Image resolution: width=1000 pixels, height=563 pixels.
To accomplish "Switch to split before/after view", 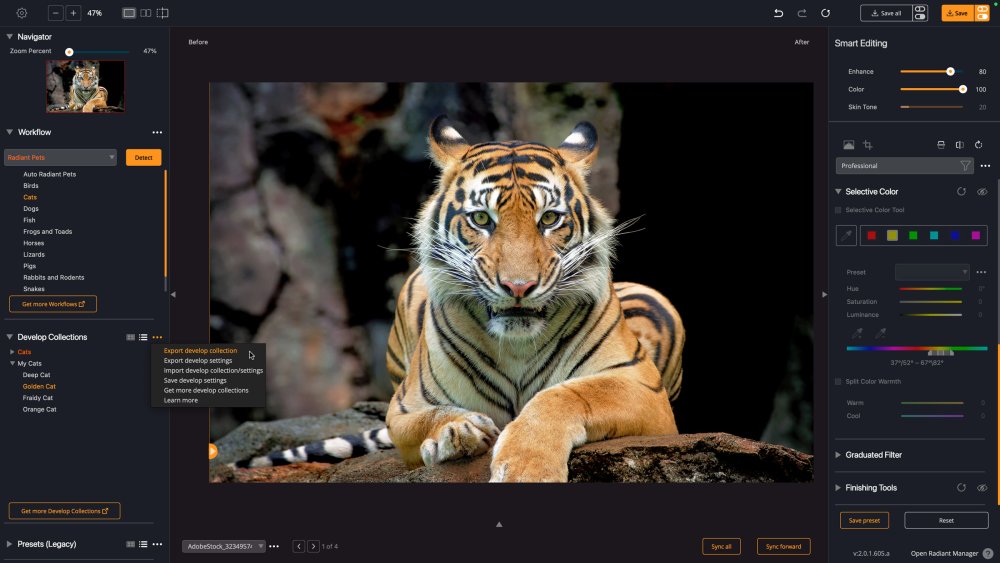I will (x=163, y=13).
